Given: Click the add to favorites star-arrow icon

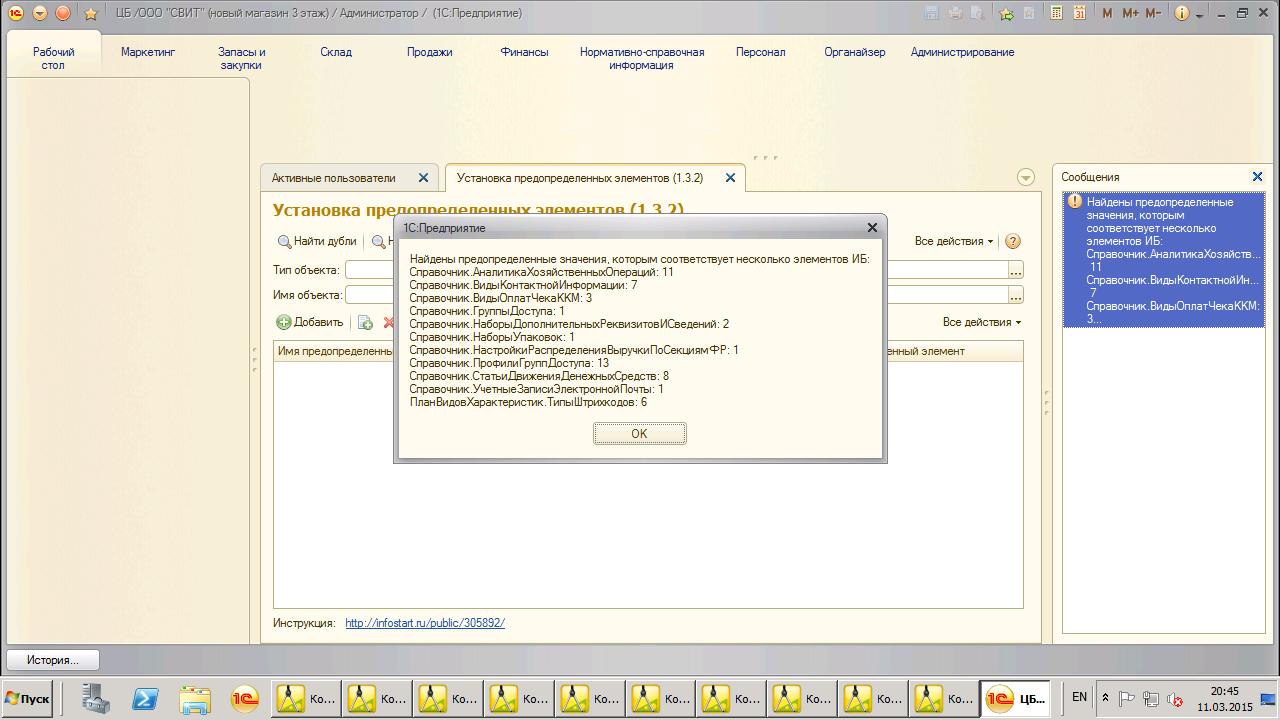Looking at the screenshot, I should point(1006,13).
